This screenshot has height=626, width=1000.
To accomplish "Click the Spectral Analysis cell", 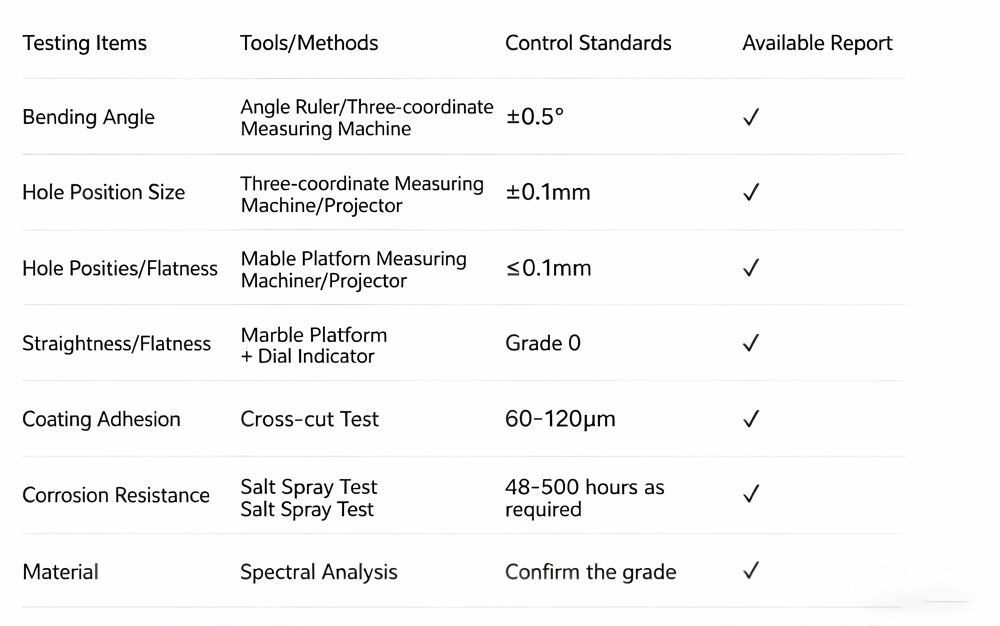I will point(318,572).
